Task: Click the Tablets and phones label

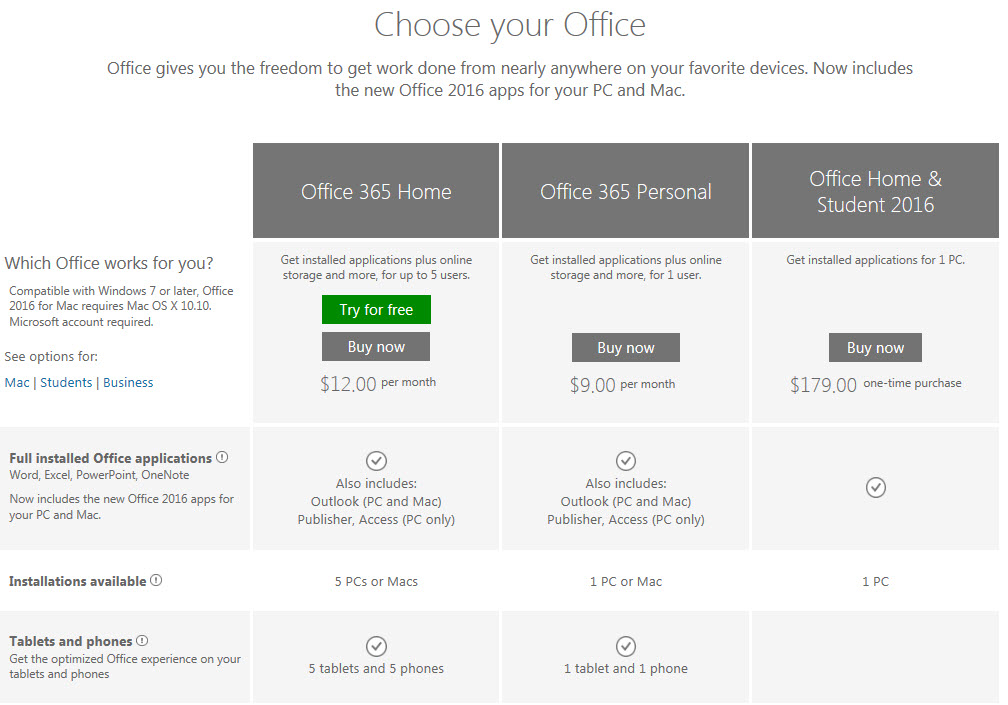Action: pyautogui.click(x=71, y=641)
